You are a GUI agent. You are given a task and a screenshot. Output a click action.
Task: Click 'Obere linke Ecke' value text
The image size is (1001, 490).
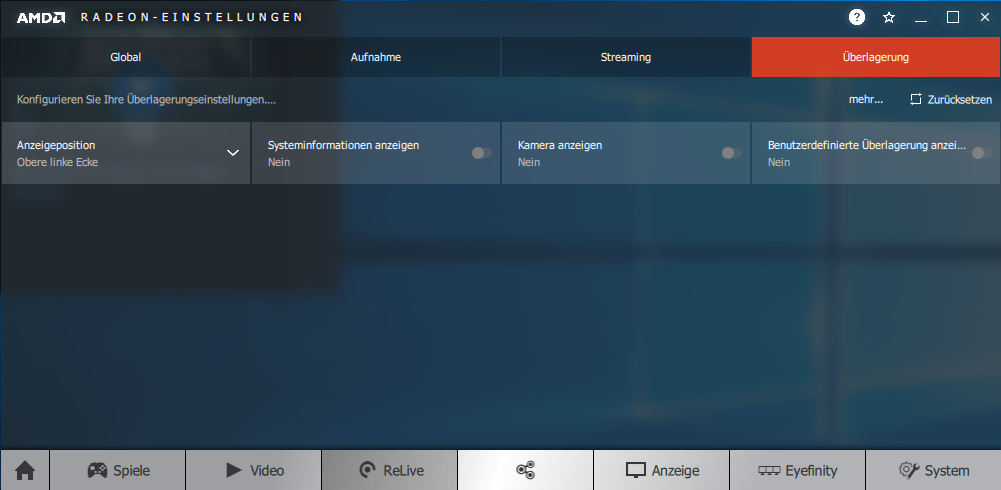point(57,162)
